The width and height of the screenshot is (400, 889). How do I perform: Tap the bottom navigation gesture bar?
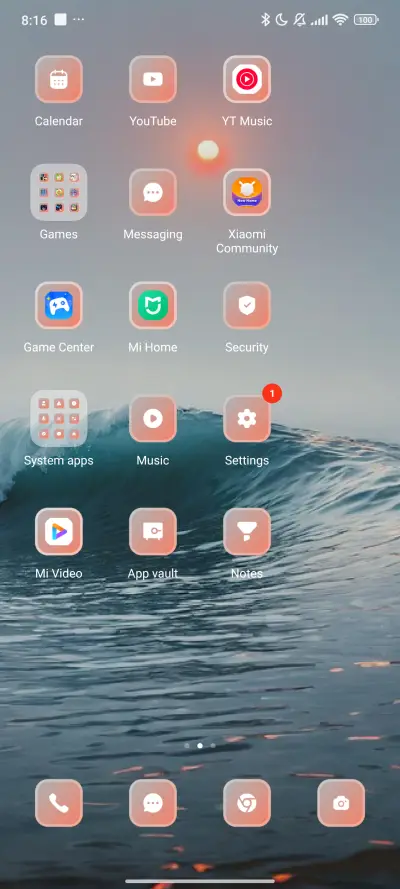(200, 880)
